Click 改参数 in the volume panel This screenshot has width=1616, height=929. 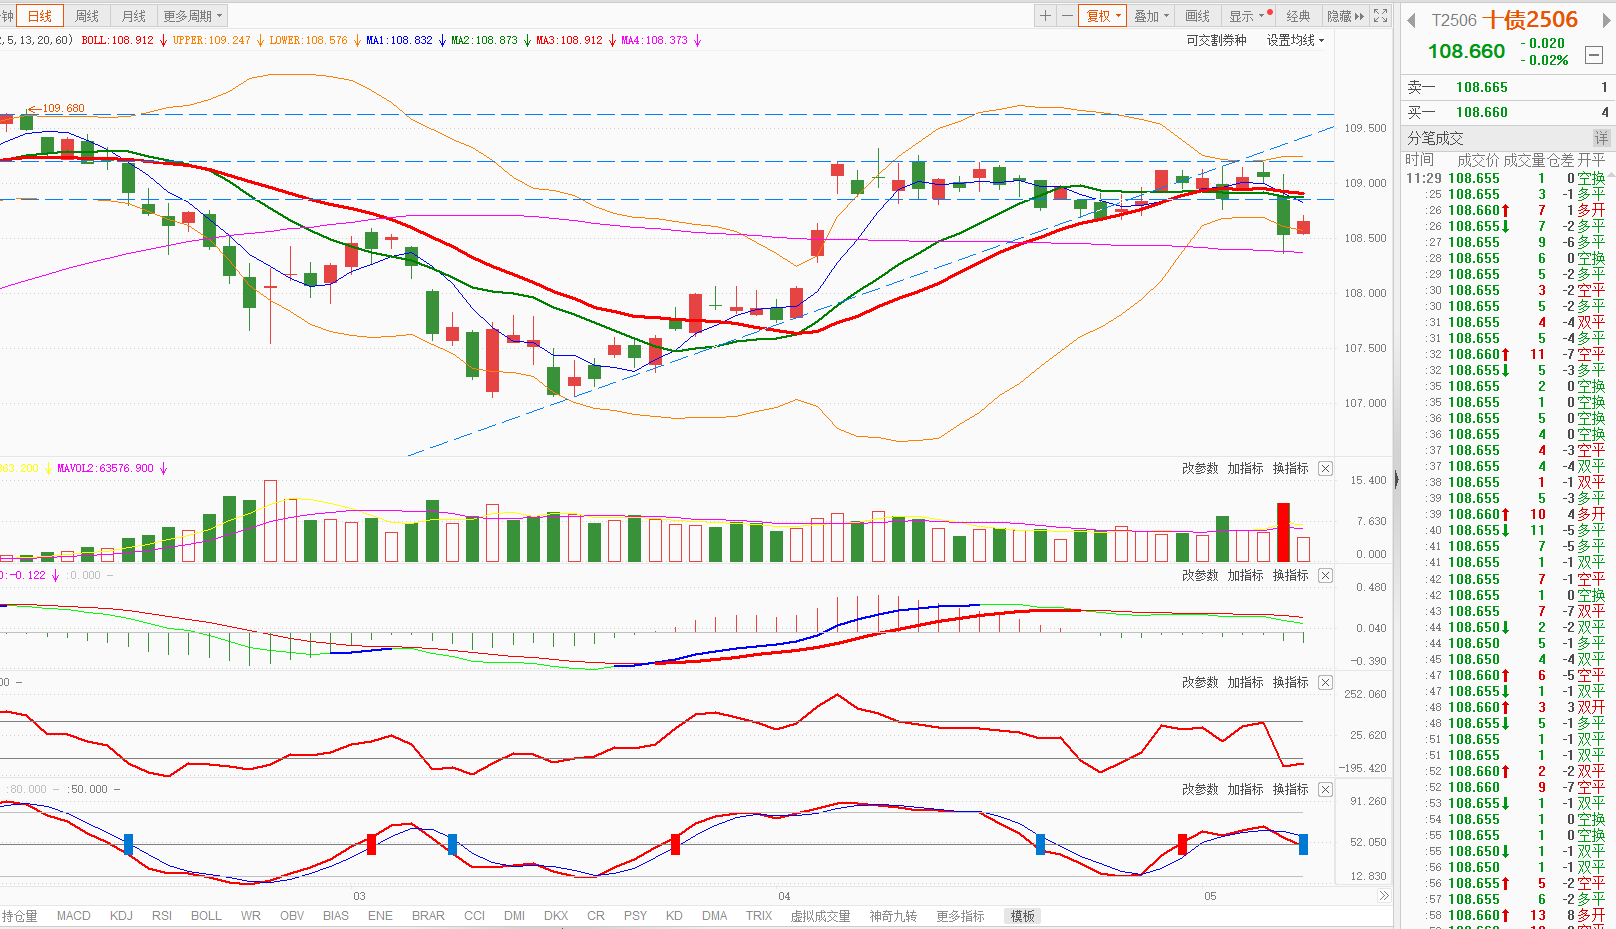pyautogui.click(x=1200, y=468)
